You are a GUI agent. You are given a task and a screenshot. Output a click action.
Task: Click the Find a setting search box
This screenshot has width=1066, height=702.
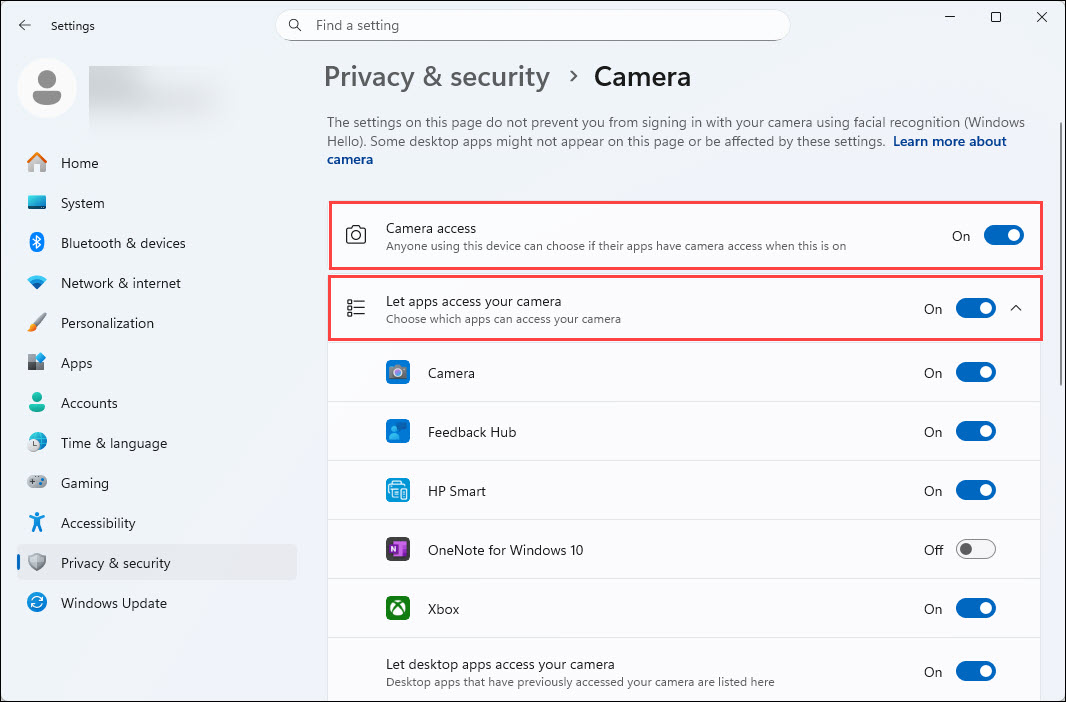click(x=540, y=25)
